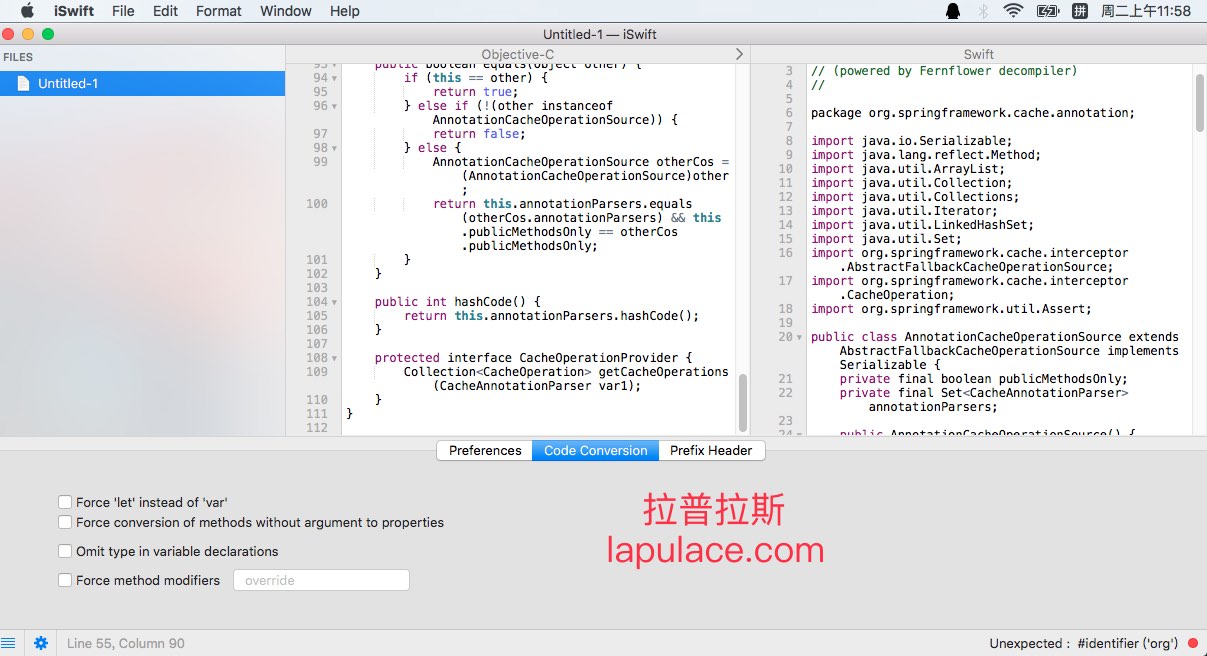
Task: Switch to the Prefix Header tab
Action: pos(711,450)
